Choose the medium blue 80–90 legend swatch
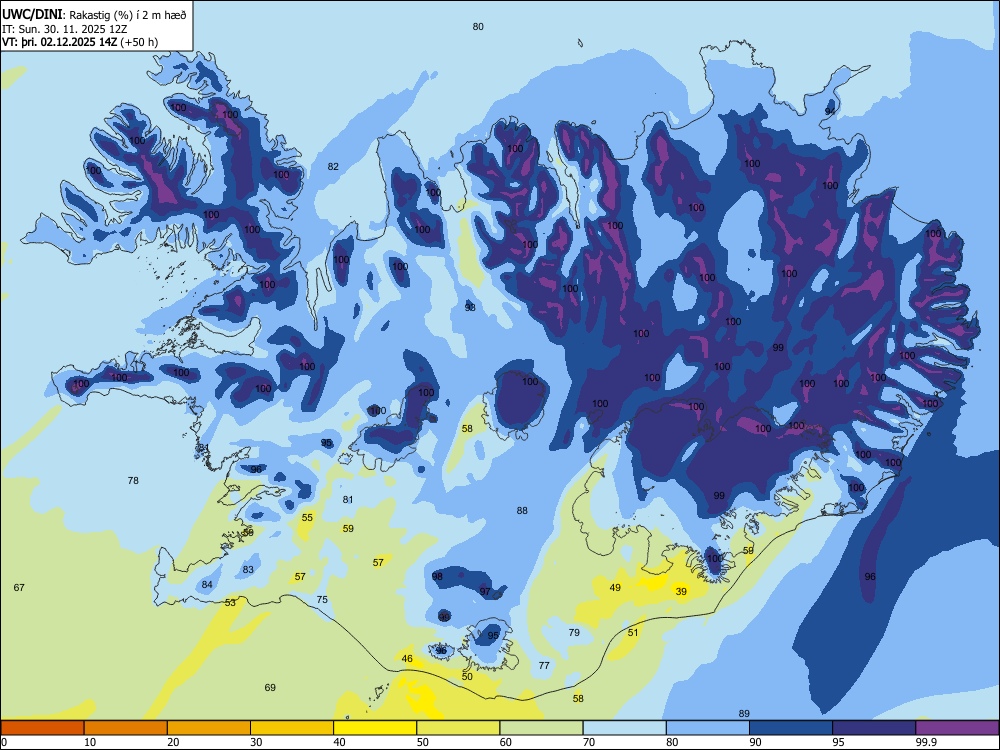The height and width of the screenshot is (750, 1000). click(x=708, y=728)
